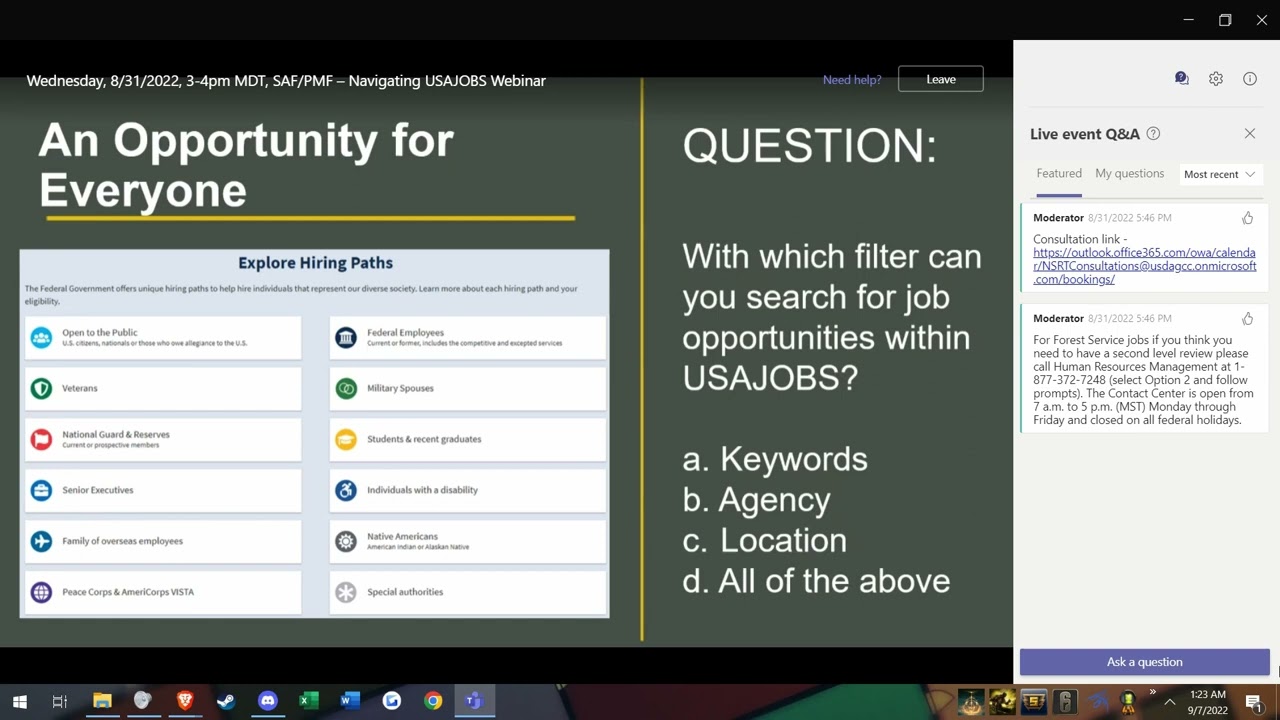Open the Teams settings gear
The width and height of the screenshot is (1280, 720).
coord(1216,79)
